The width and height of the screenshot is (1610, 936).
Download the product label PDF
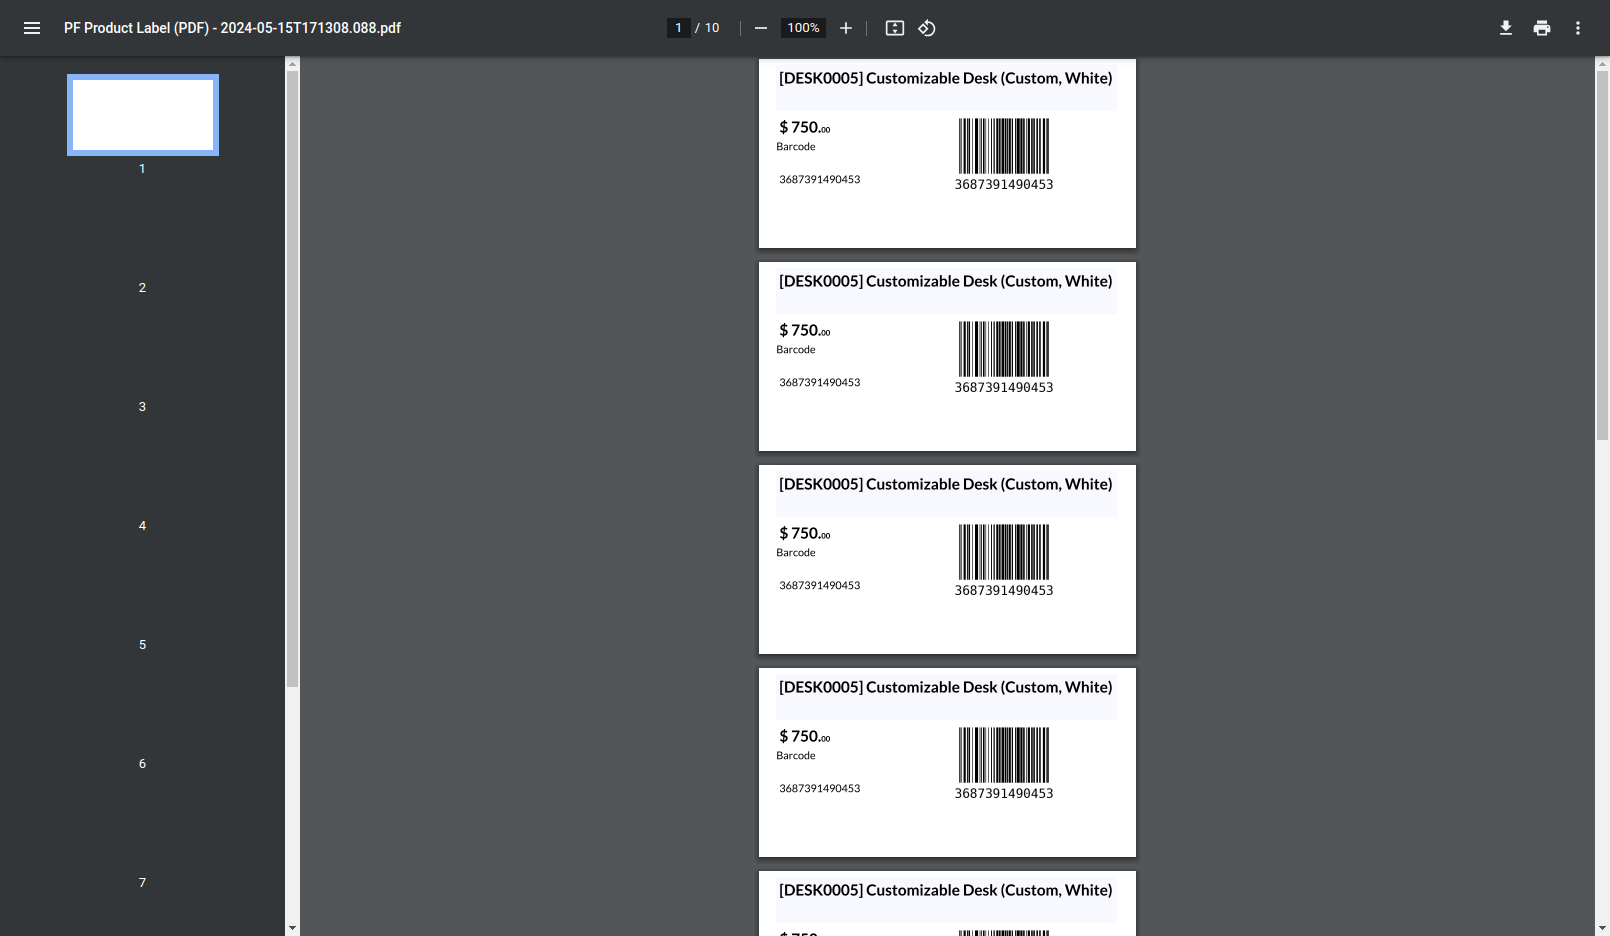coord(1506,28)
